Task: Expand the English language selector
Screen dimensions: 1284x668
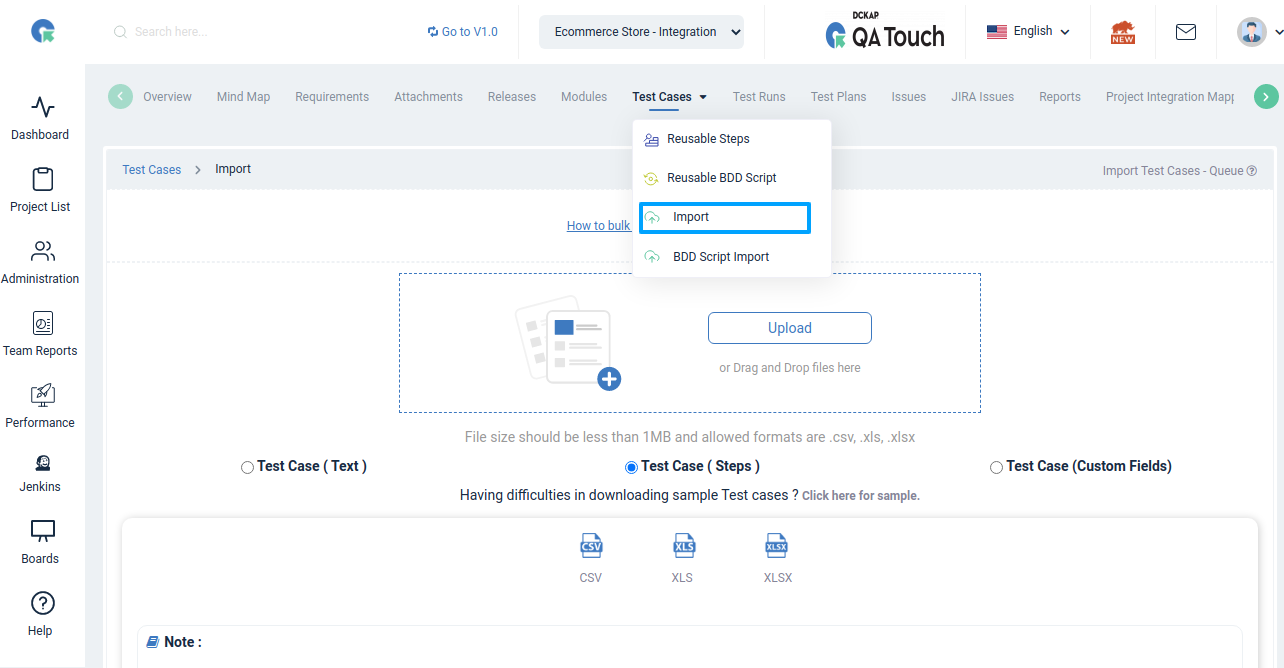Action: coord(1028,32)
